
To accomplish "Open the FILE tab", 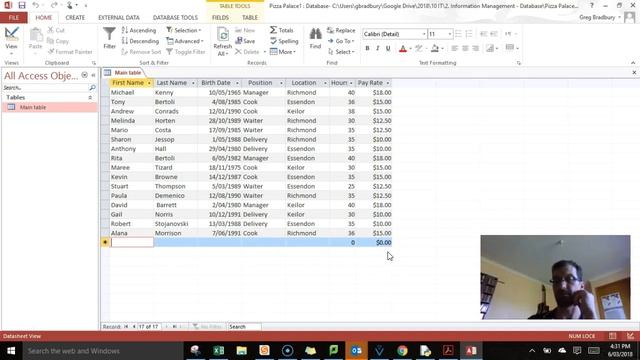I will [14, 18].
